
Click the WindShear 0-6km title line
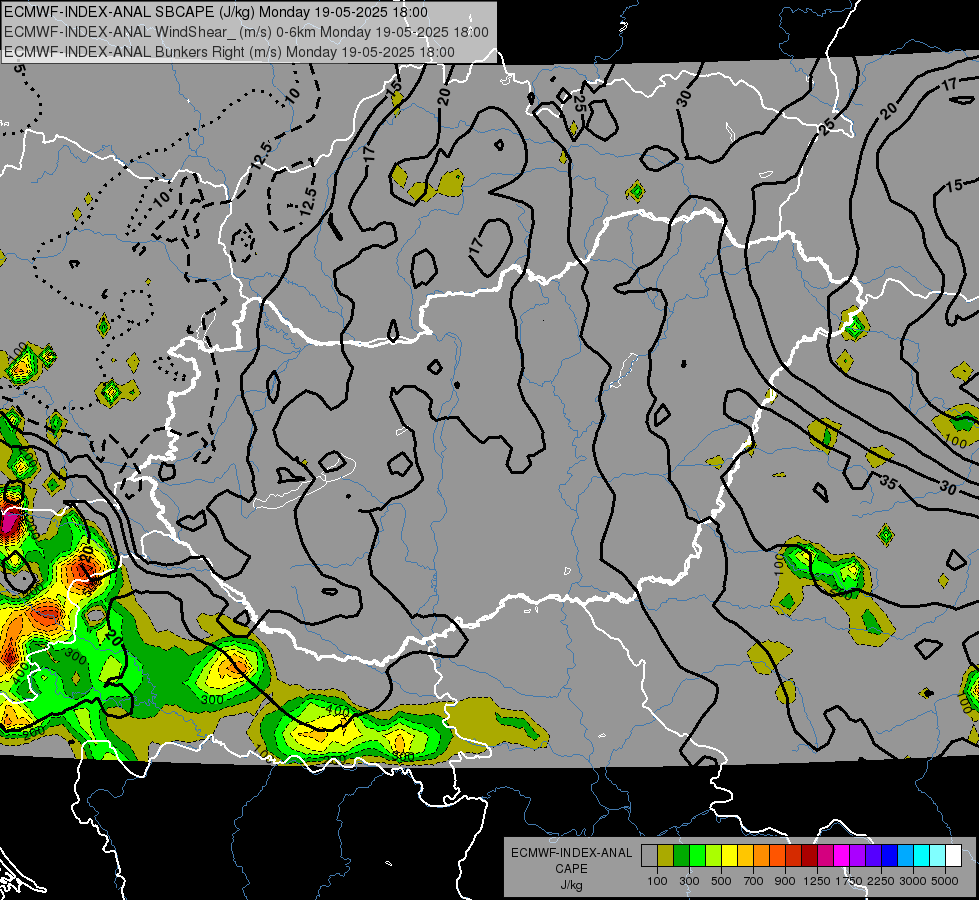click(246, 32)
